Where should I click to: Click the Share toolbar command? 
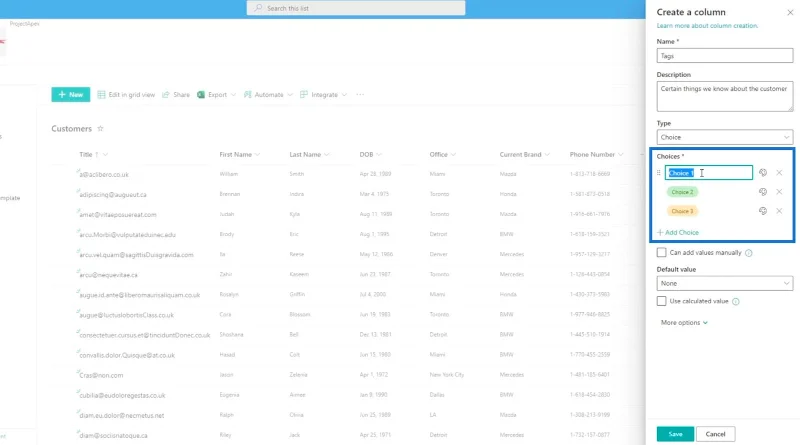[176, 94]
